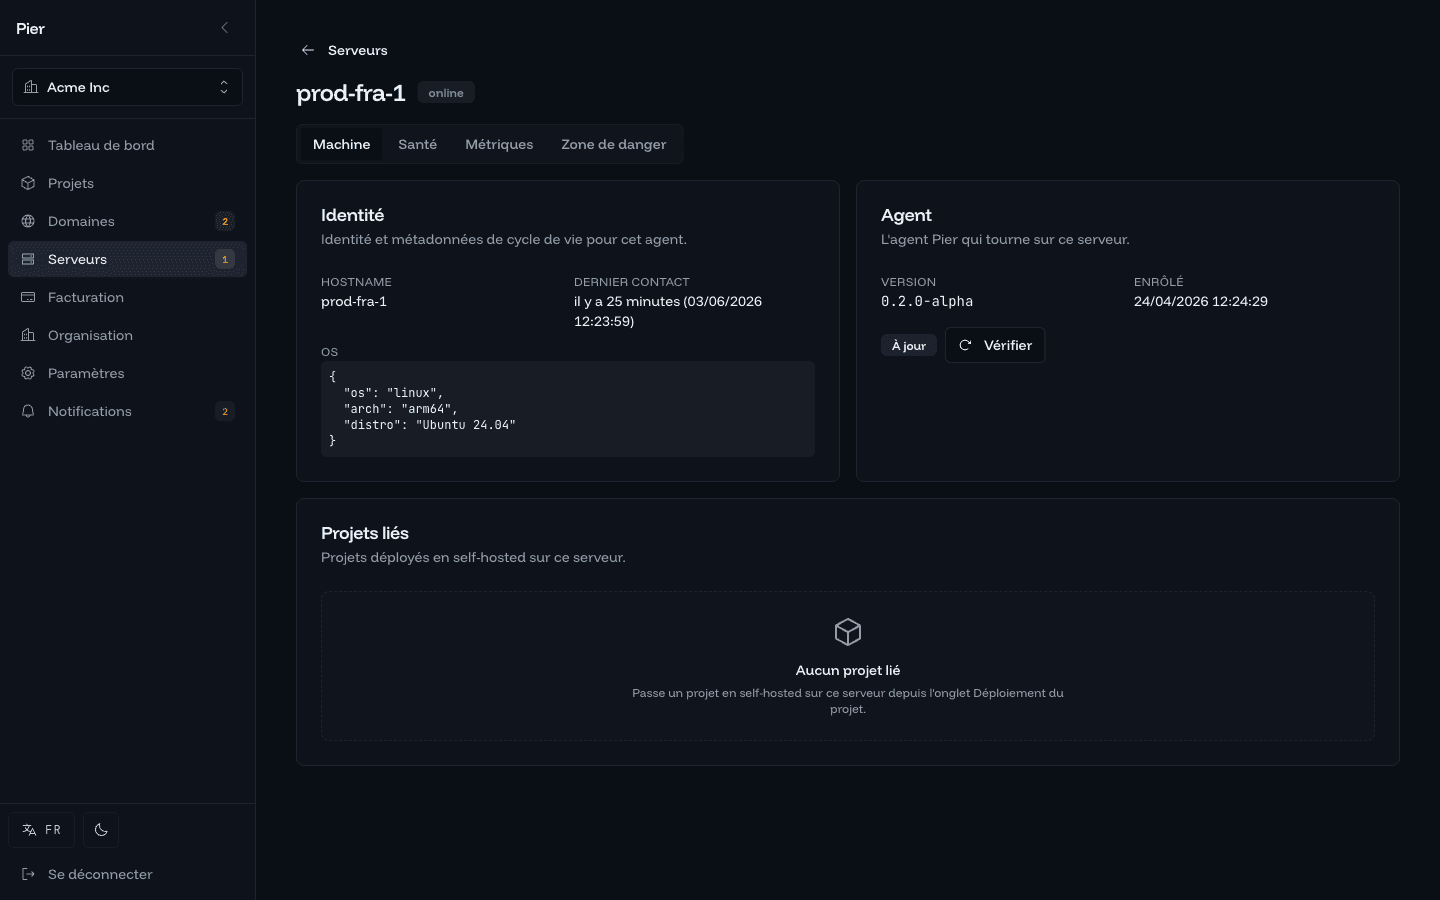Screen dimensions: 1440x900
Task: Click the Aucun projet lié text
Action: tap(848, 670)
